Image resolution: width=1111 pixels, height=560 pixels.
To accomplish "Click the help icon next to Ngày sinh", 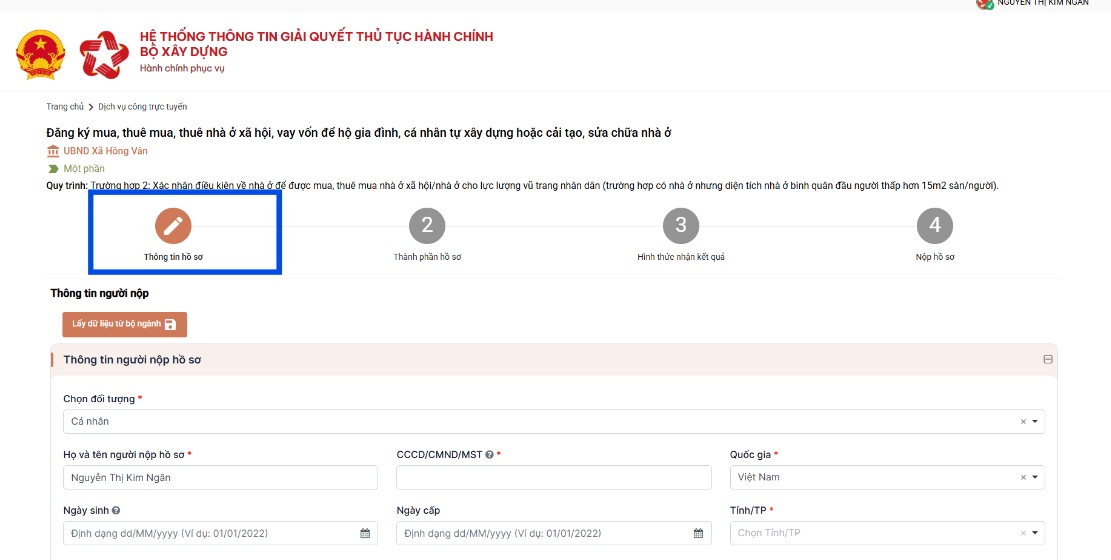I will click(x=115, y=510).
